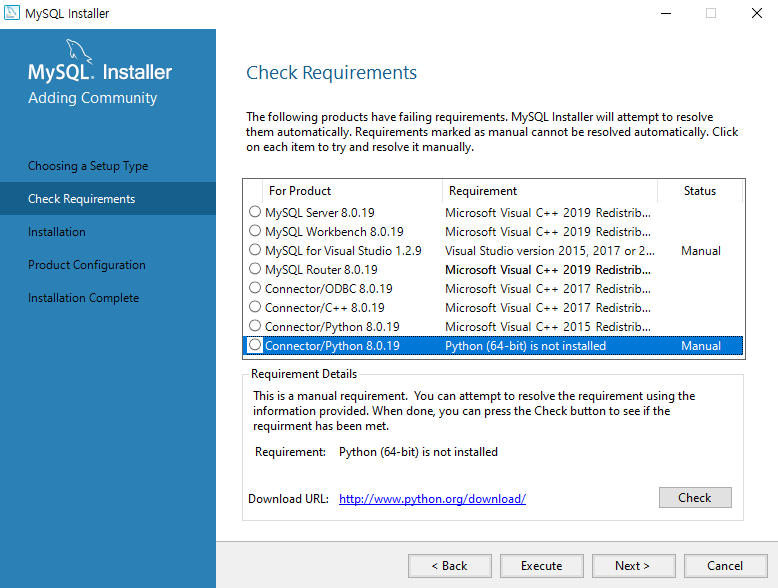The height and width of the screenshot is (588, 778).
Task: Select radio button for Connector/ODBC 8.0.19
Action: tap(255, 288)
